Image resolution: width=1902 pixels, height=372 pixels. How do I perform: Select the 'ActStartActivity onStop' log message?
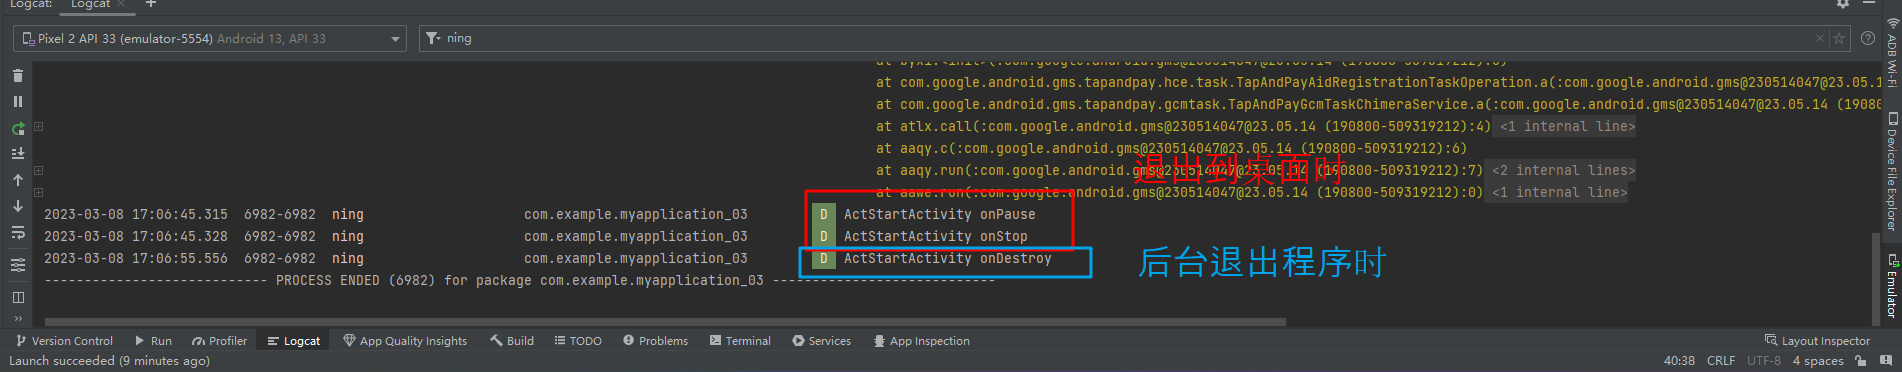click(936, 237)
